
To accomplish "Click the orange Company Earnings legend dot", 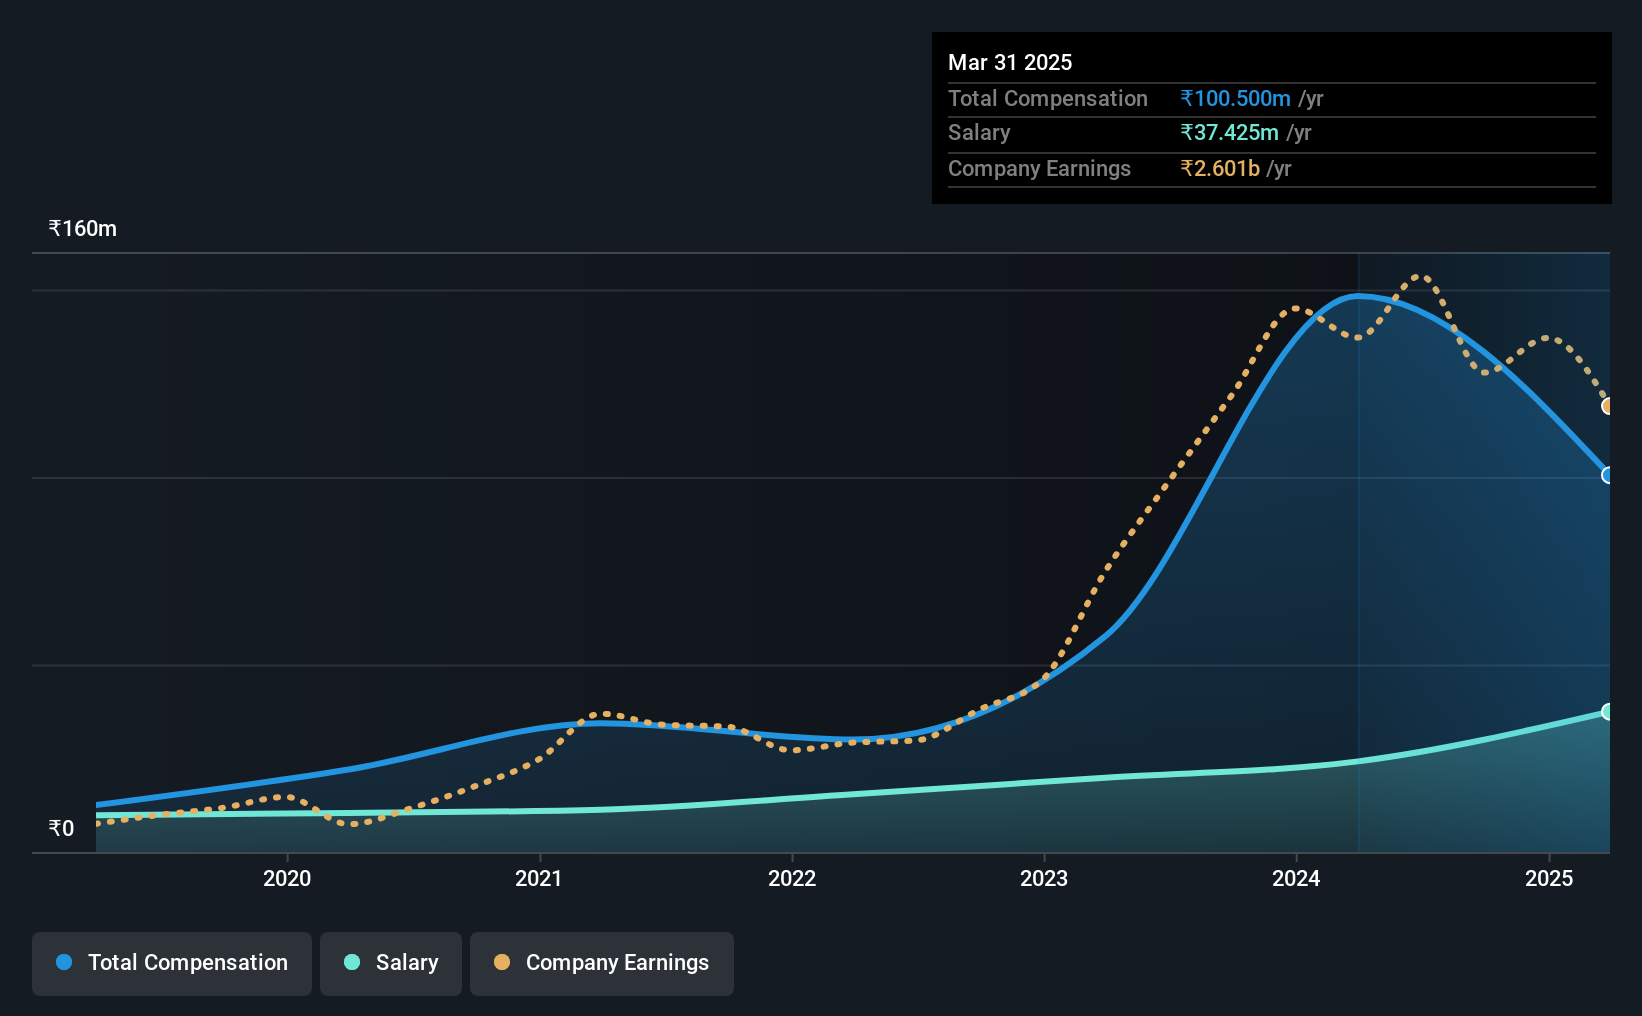I will (x=502, y=962).
